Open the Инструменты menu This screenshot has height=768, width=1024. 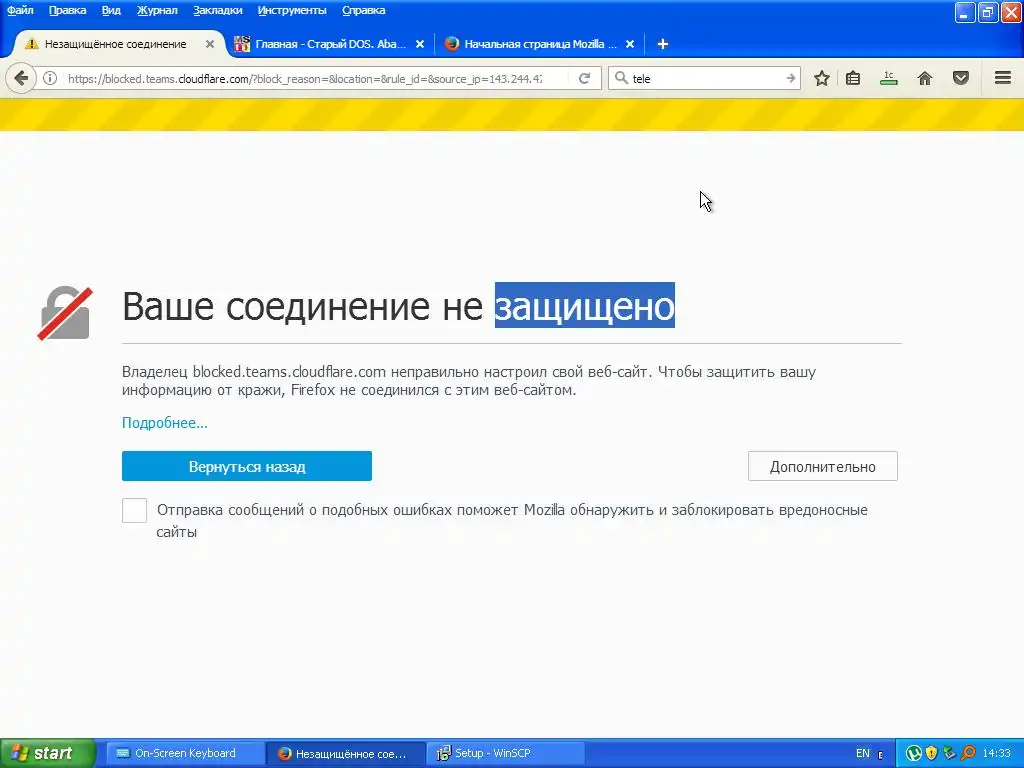pos(292,10)
